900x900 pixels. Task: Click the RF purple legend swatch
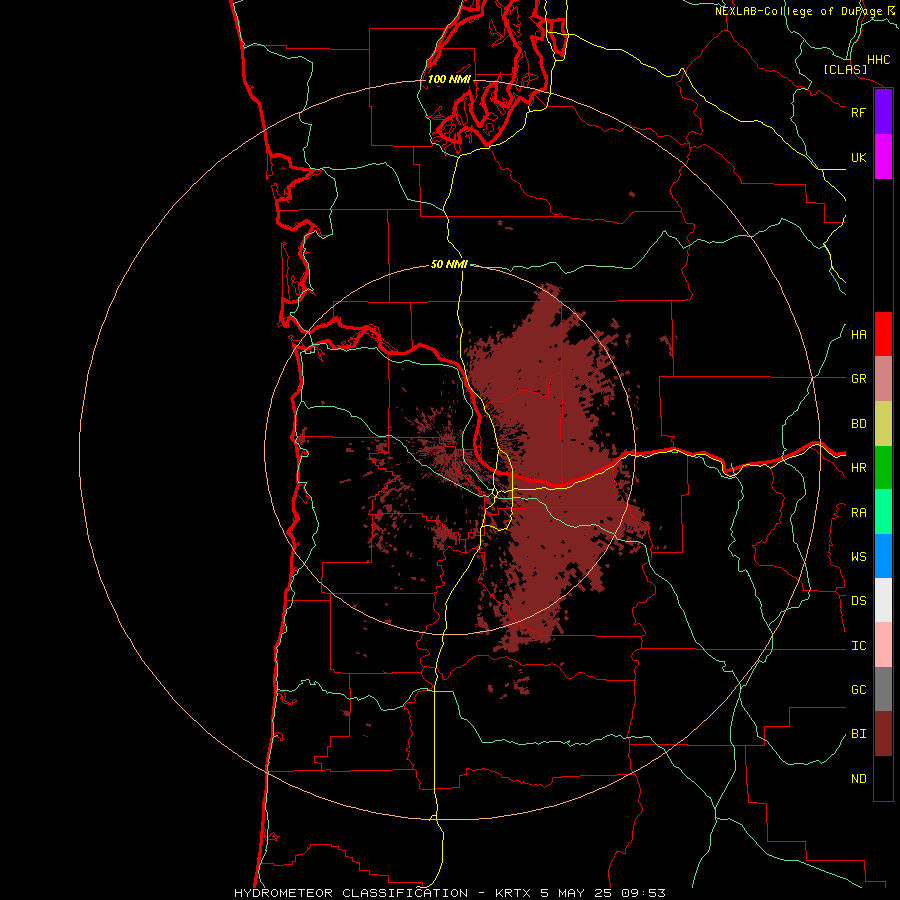tap(883, 112)
